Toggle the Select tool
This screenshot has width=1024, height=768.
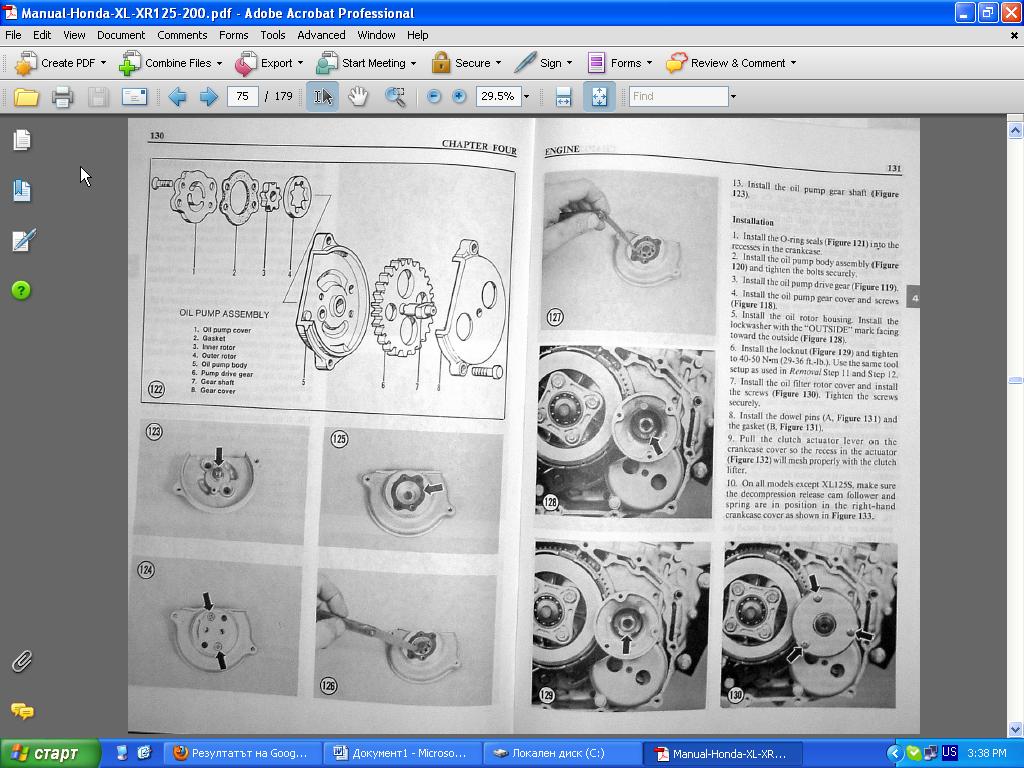[x=322, y=97]
